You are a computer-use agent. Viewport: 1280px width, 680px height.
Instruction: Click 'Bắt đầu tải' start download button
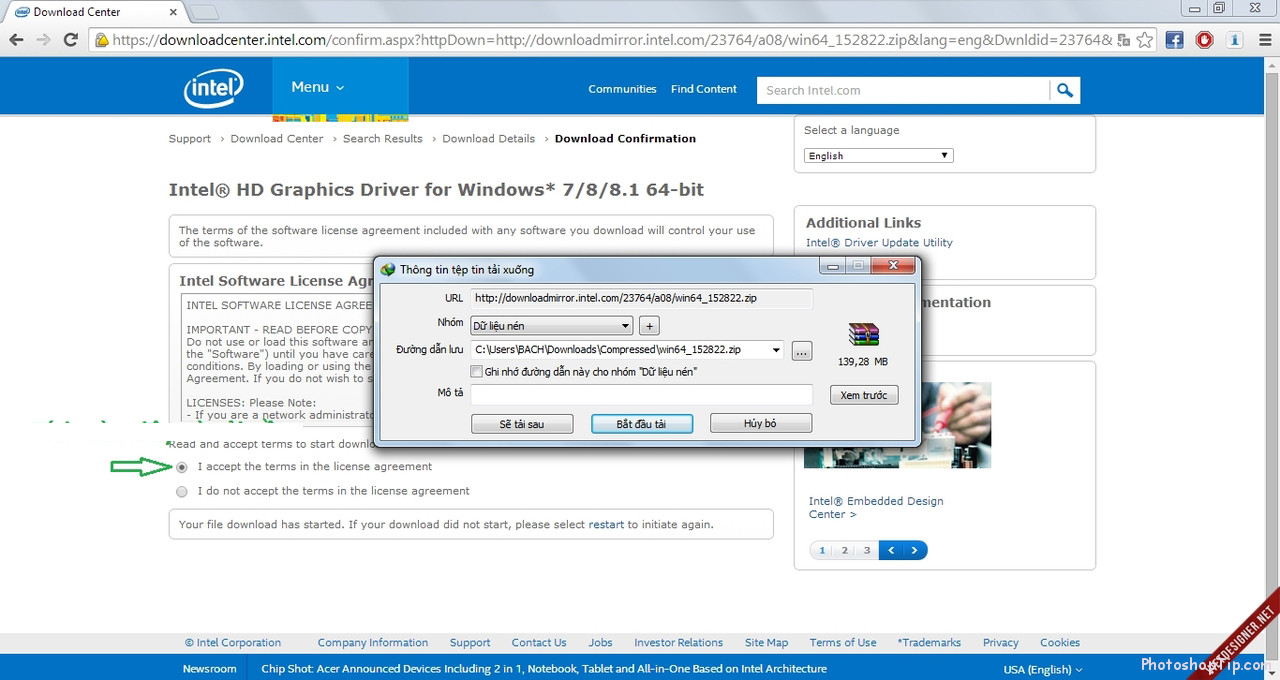[641, 424]
